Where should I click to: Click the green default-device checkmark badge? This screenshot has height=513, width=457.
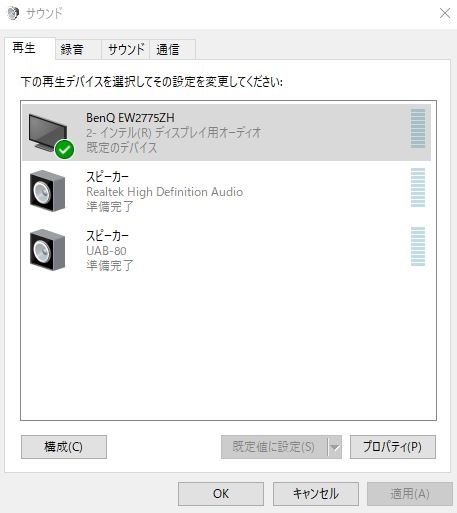click(64, 150)
